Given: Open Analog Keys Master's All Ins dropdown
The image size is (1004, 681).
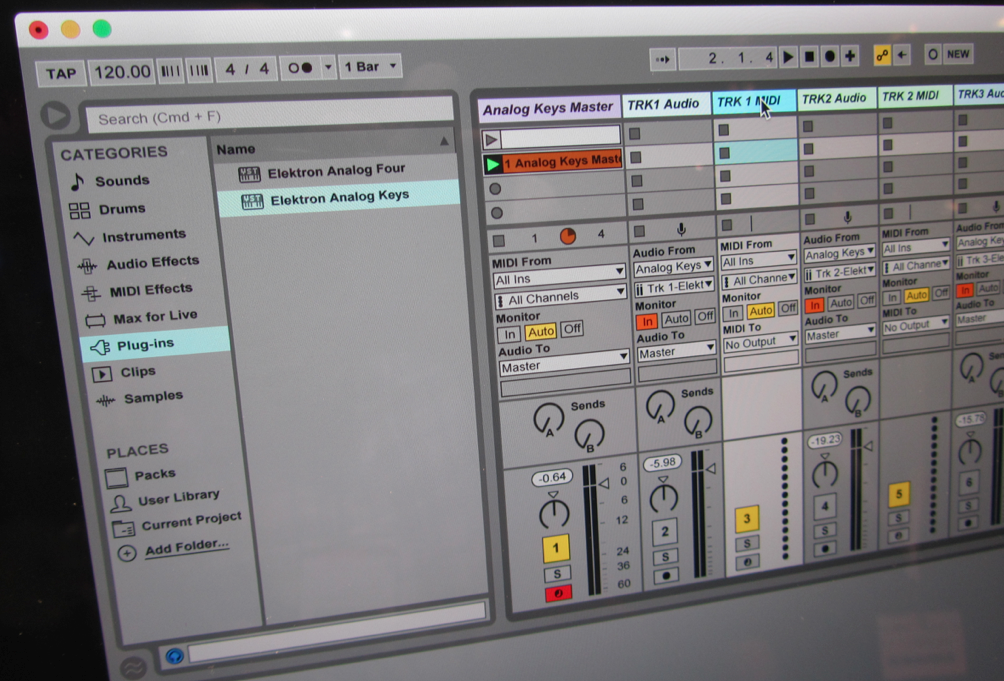Looking at the screenshot, I should click(x=560, y=280).
